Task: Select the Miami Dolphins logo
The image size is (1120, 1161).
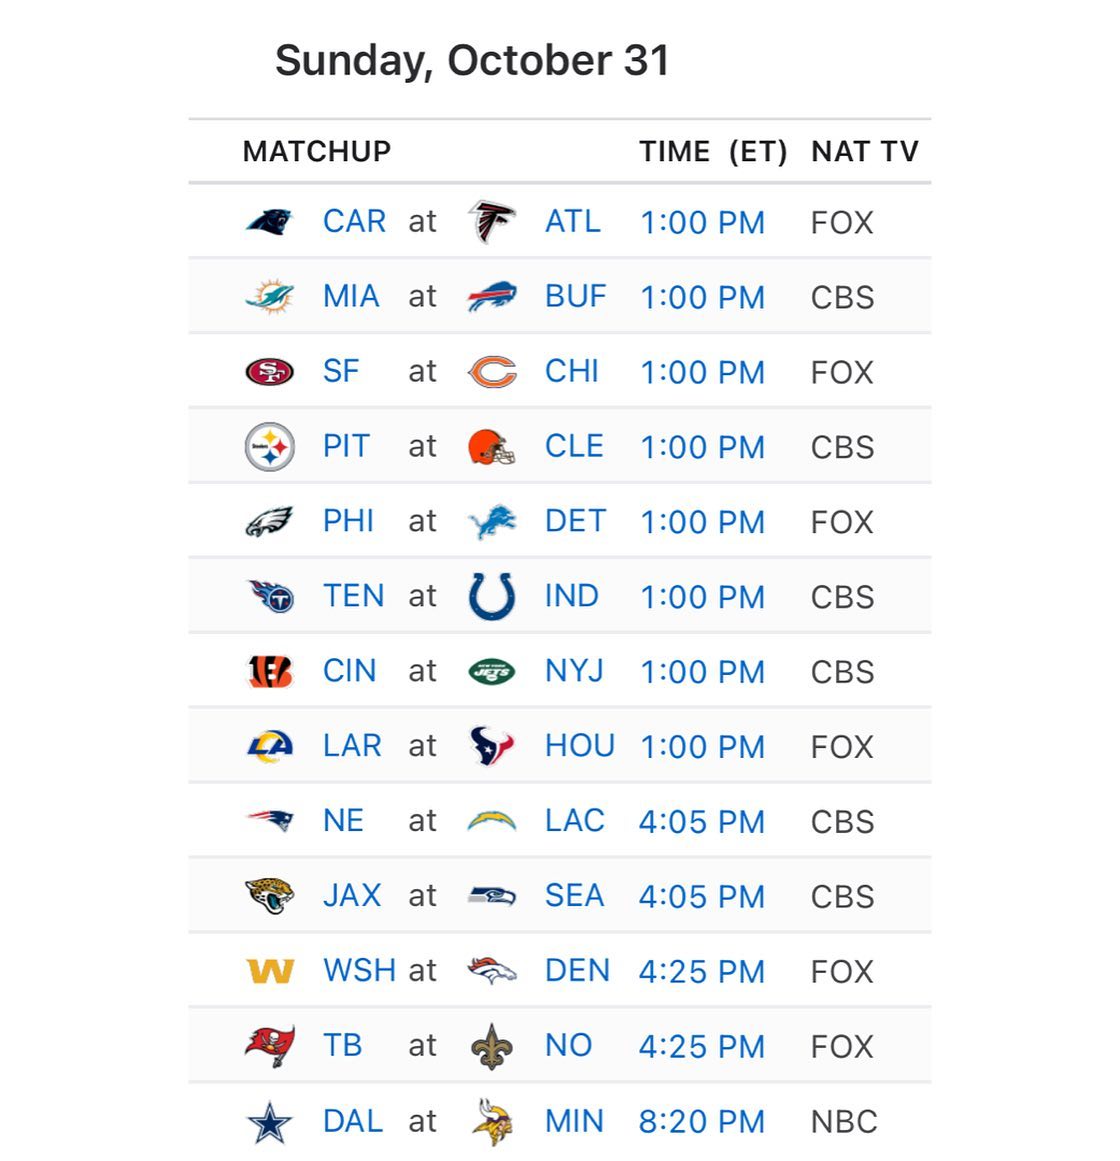Action: [x=269, y=296]
